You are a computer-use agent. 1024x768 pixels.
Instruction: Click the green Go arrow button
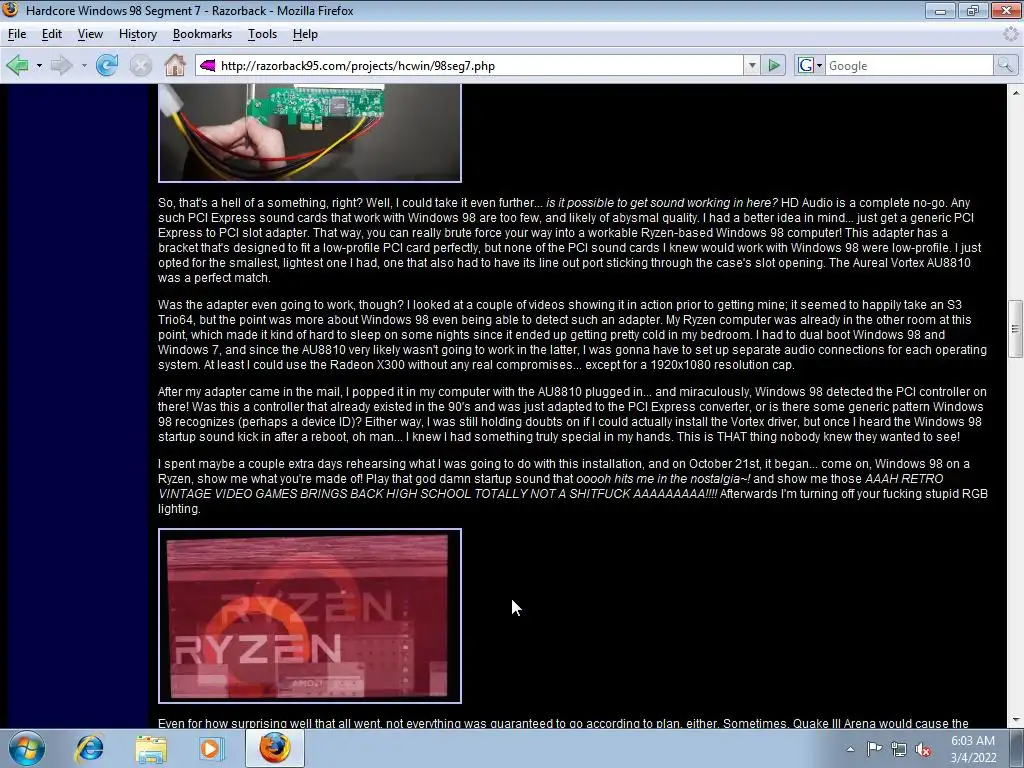(774, 65)
